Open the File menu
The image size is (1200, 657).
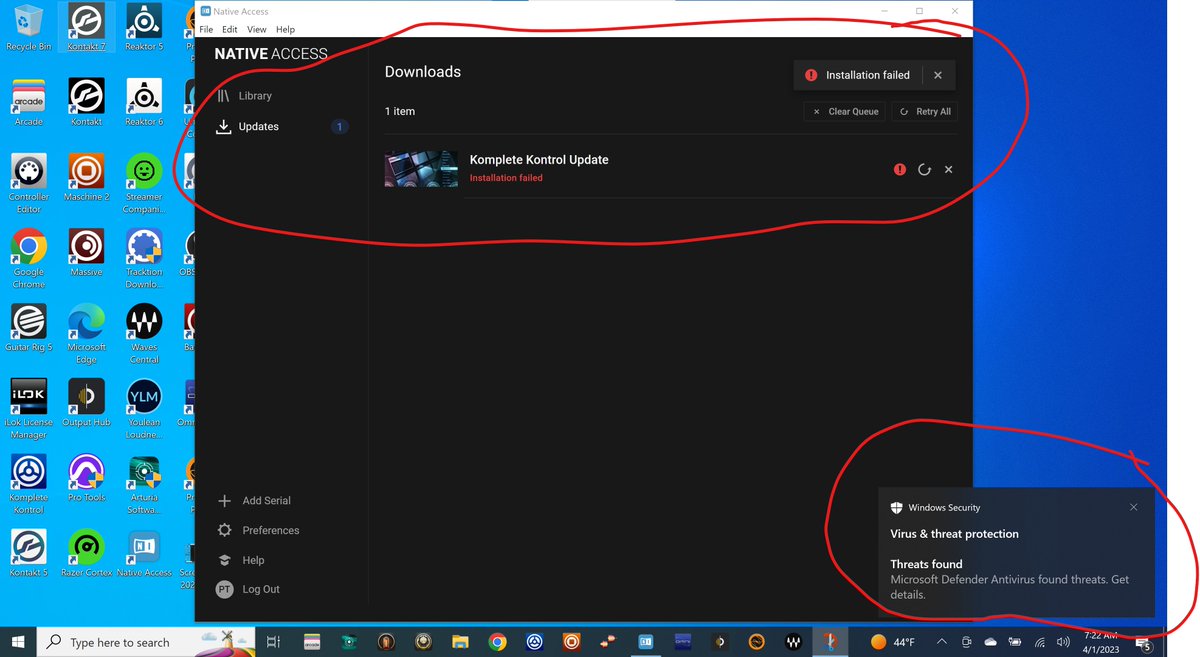coord(206,30)
